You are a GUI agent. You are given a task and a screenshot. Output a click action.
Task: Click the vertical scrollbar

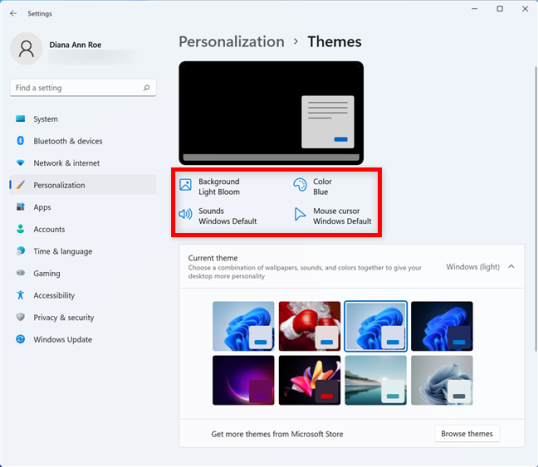[536, 209]
